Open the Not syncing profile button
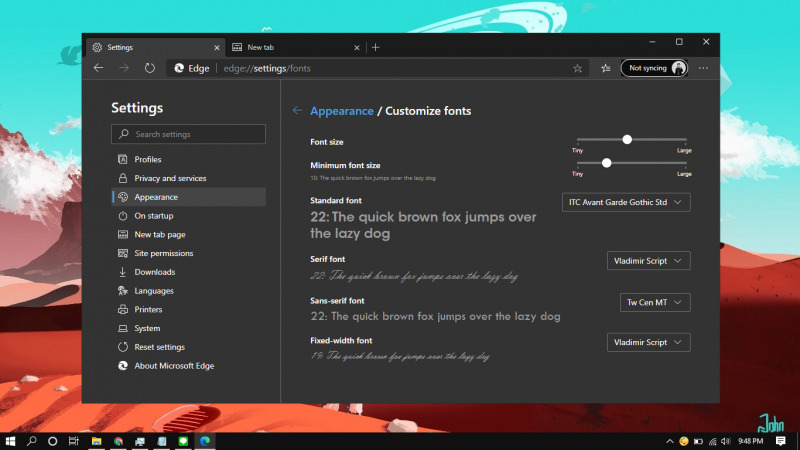This screenshot has width=800, height=450. pyautogui.click(x=655, y=68)
